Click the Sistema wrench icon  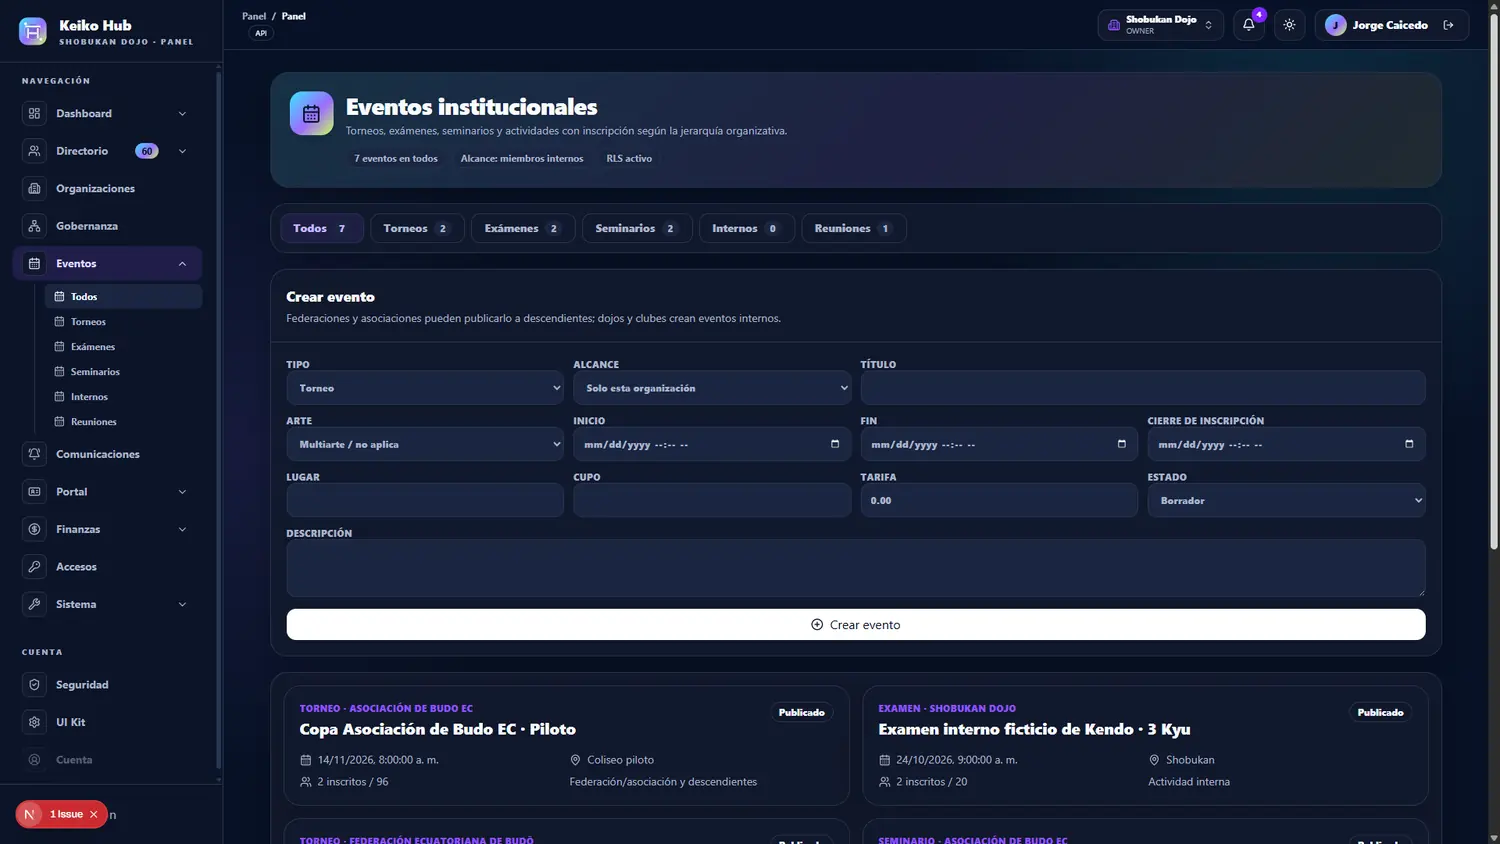coord(34,604)
